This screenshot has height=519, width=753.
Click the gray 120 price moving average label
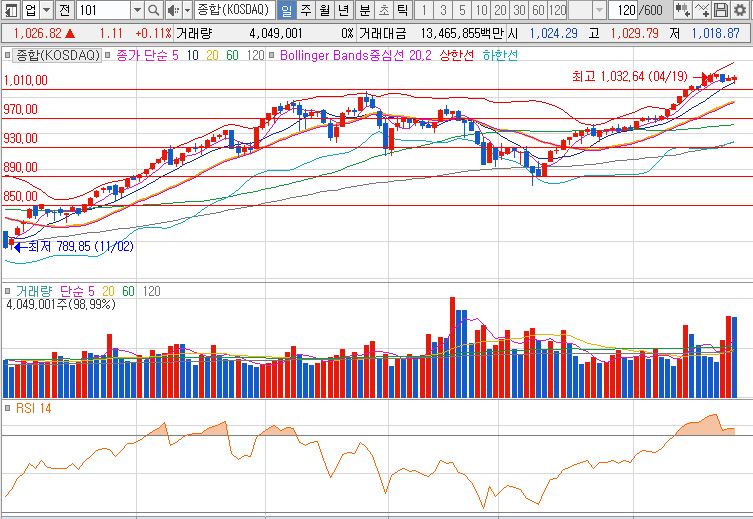(255, 55)
